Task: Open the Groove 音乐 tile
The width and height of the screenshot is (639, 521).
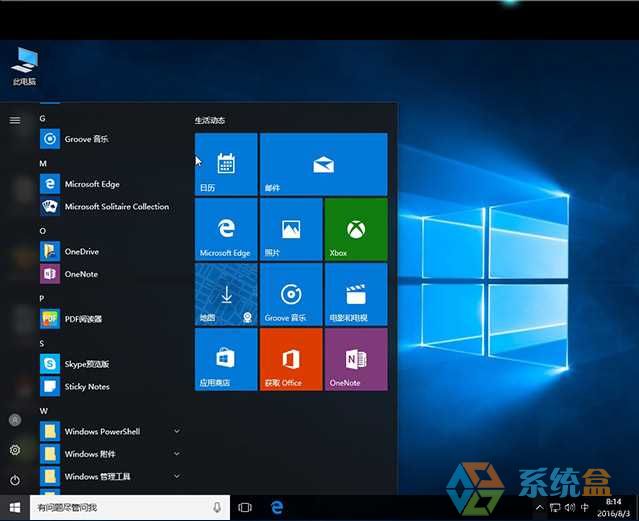Action: [x=290, y=294]
